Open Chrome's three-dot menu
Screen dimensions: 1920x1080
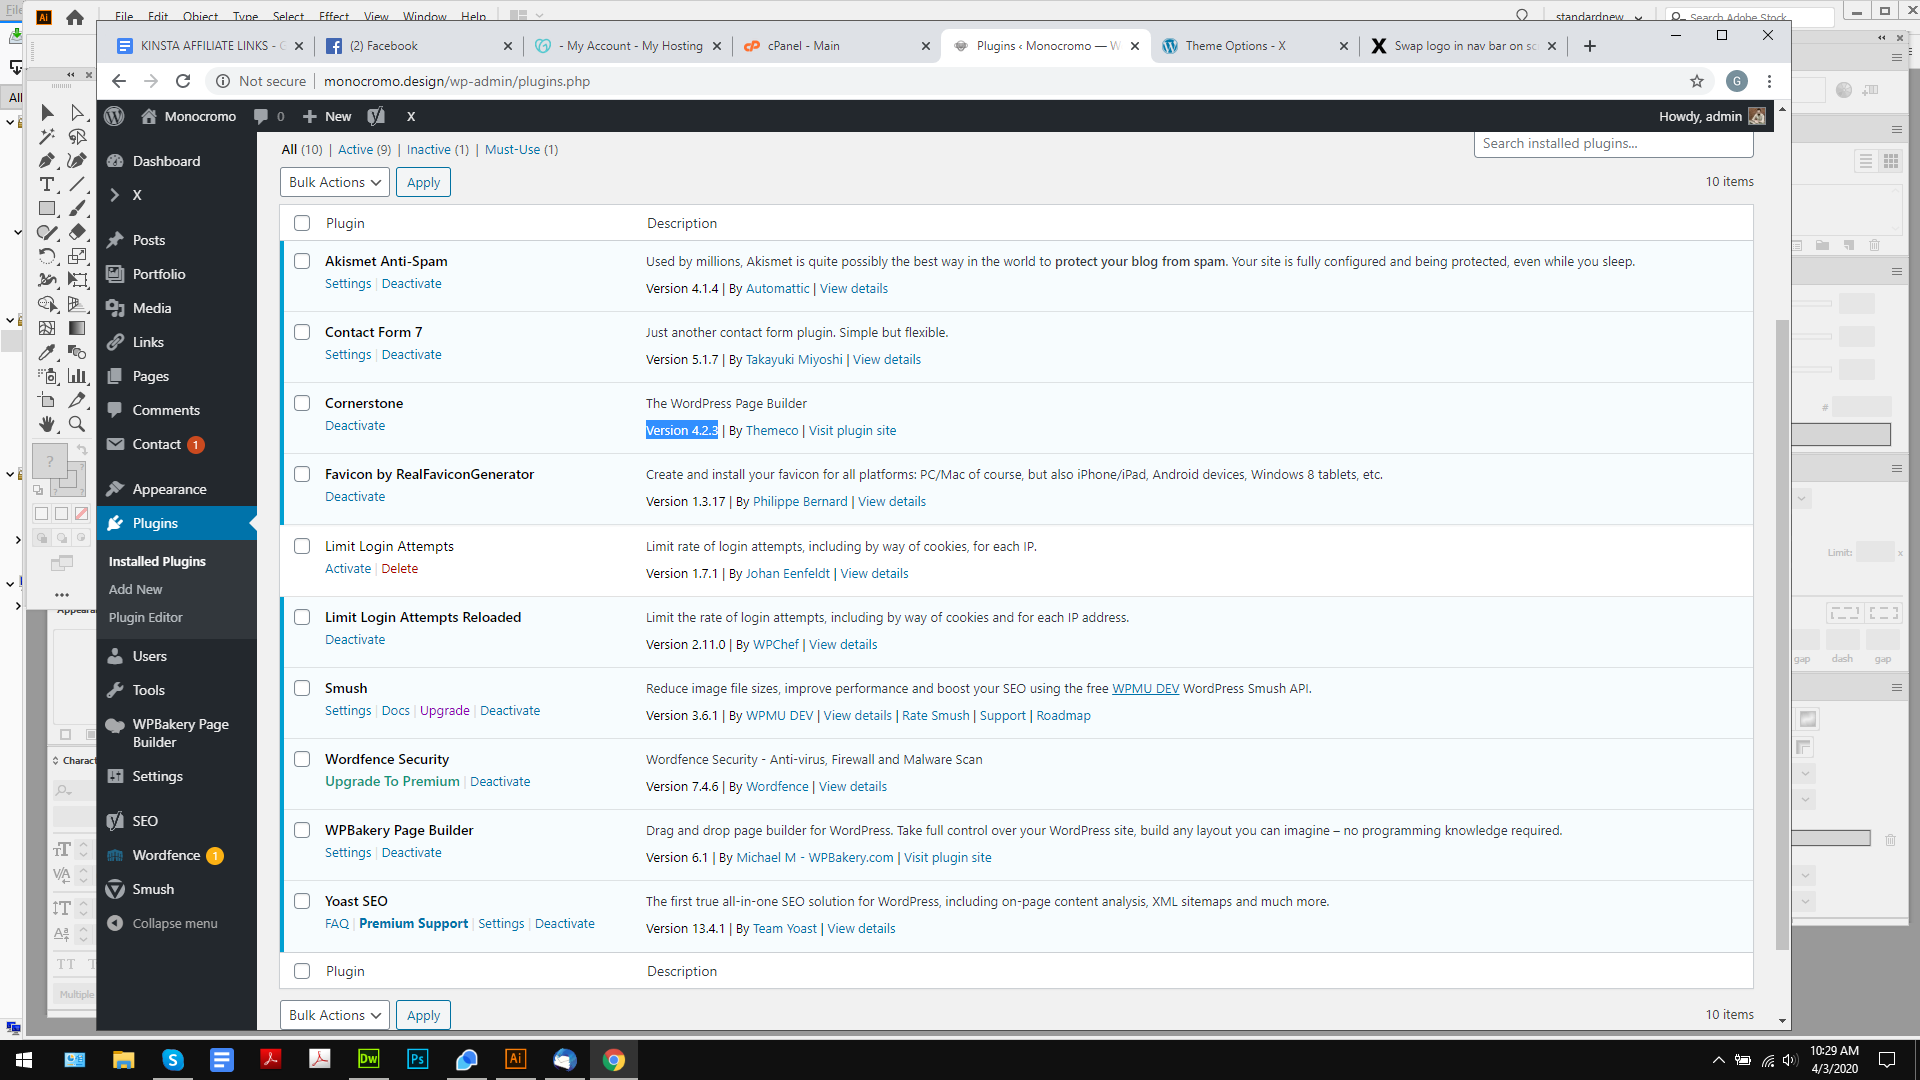coord(1769,81)
